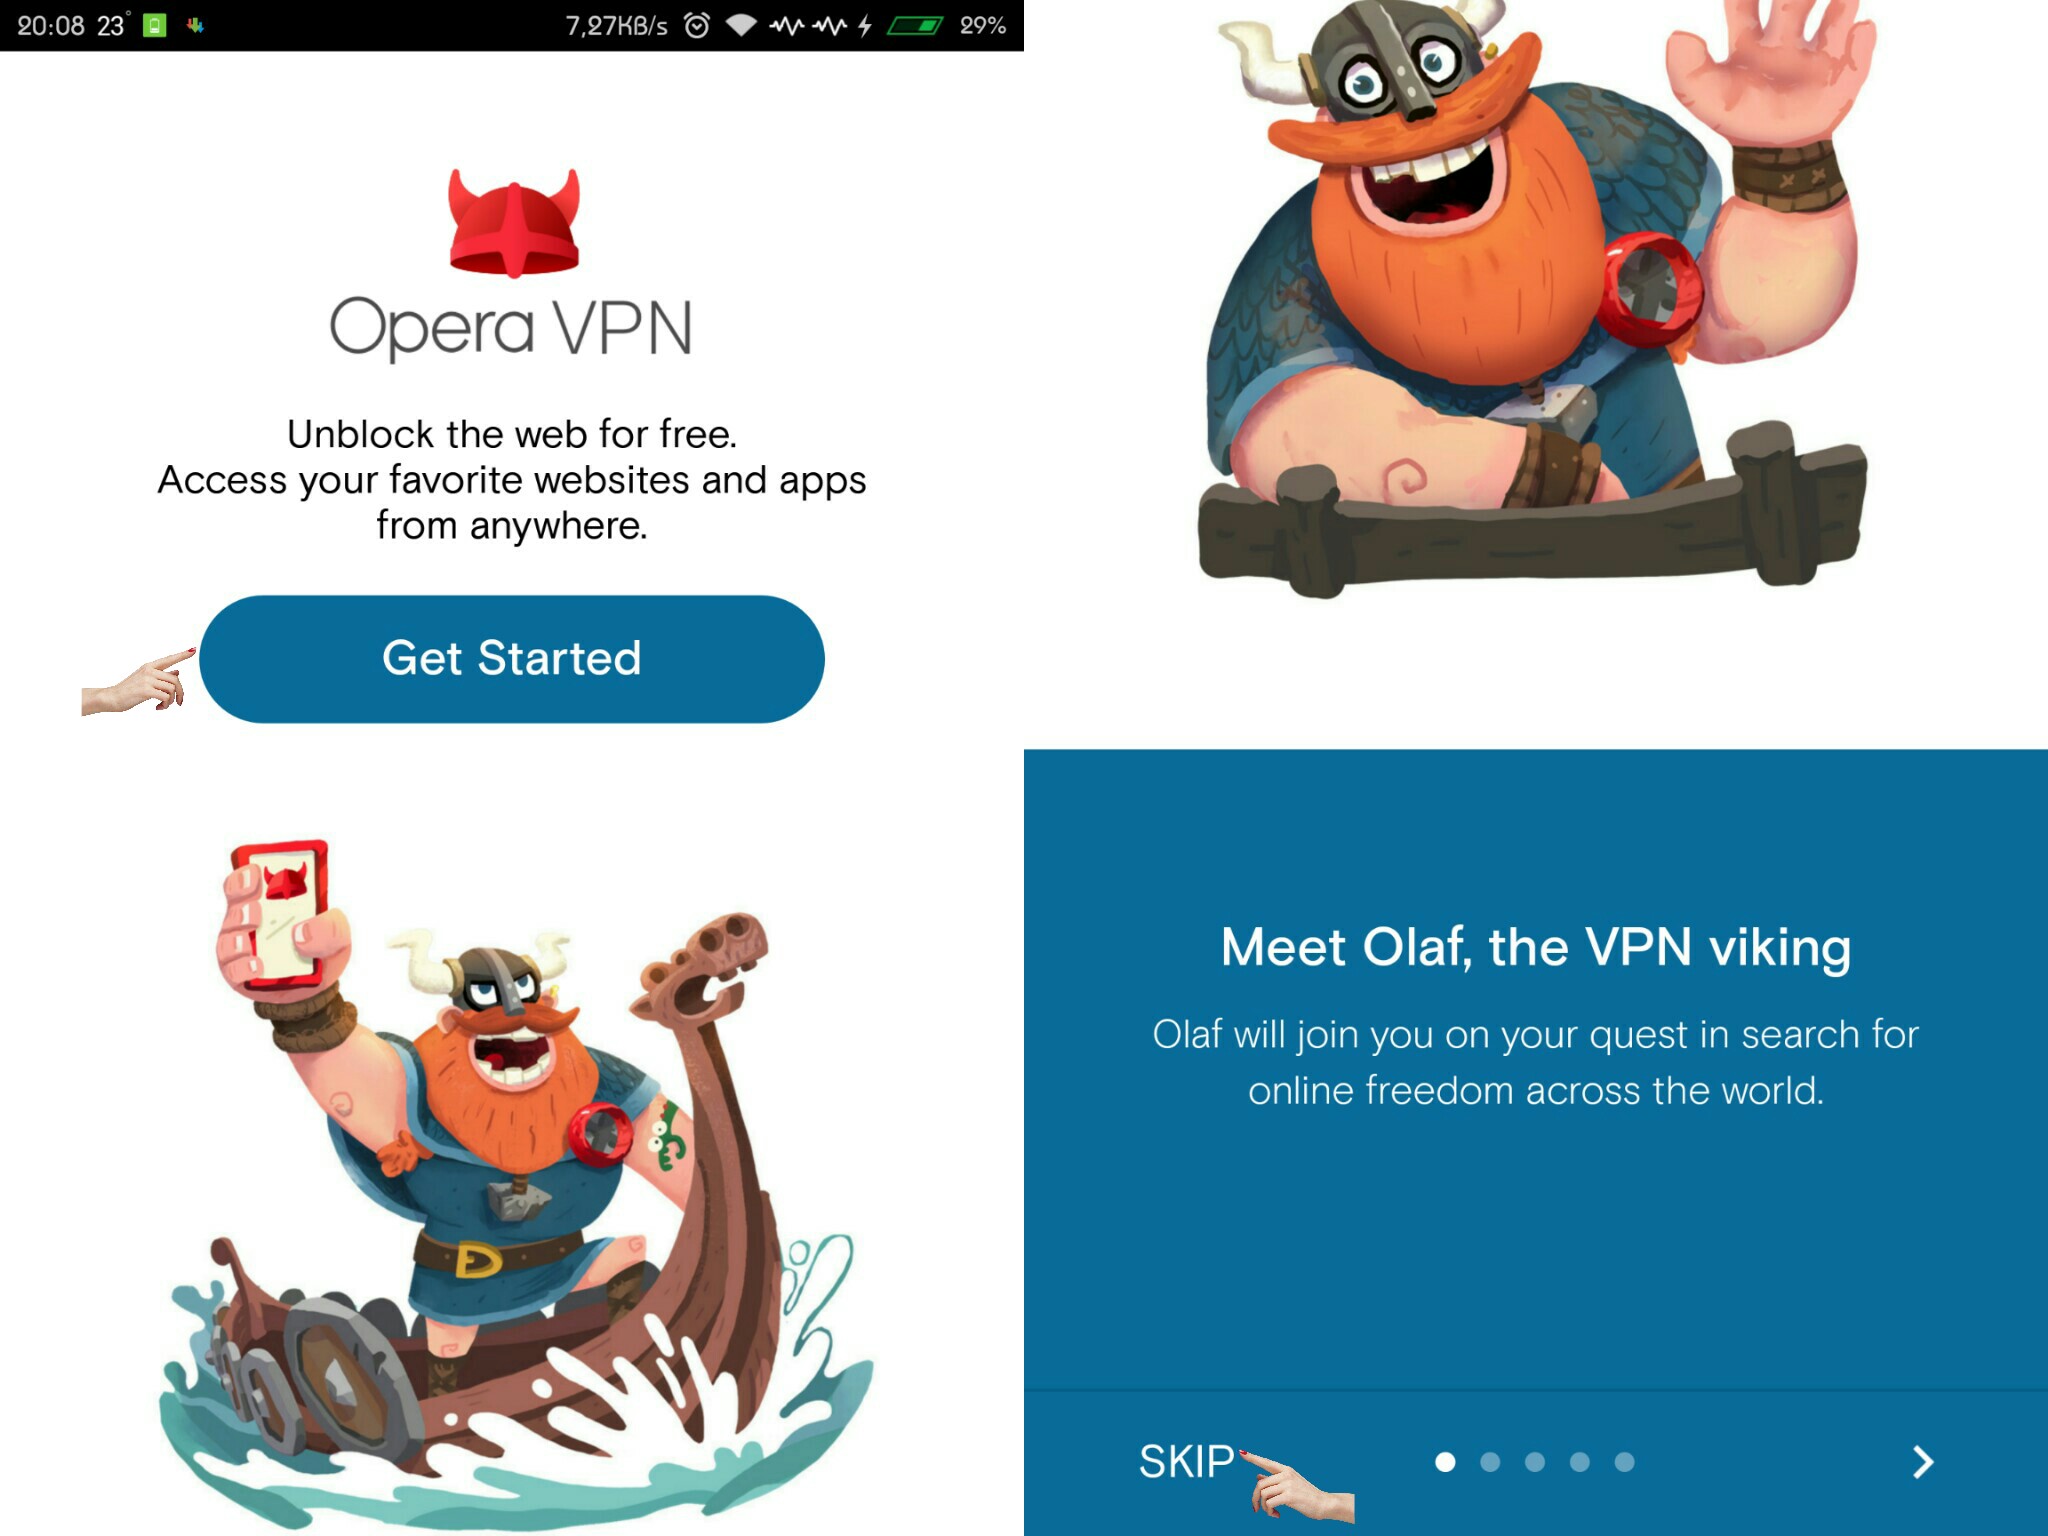Select the fourth page indicator dot
Screen dimensions: 2048x1536
[1580, 1462]
